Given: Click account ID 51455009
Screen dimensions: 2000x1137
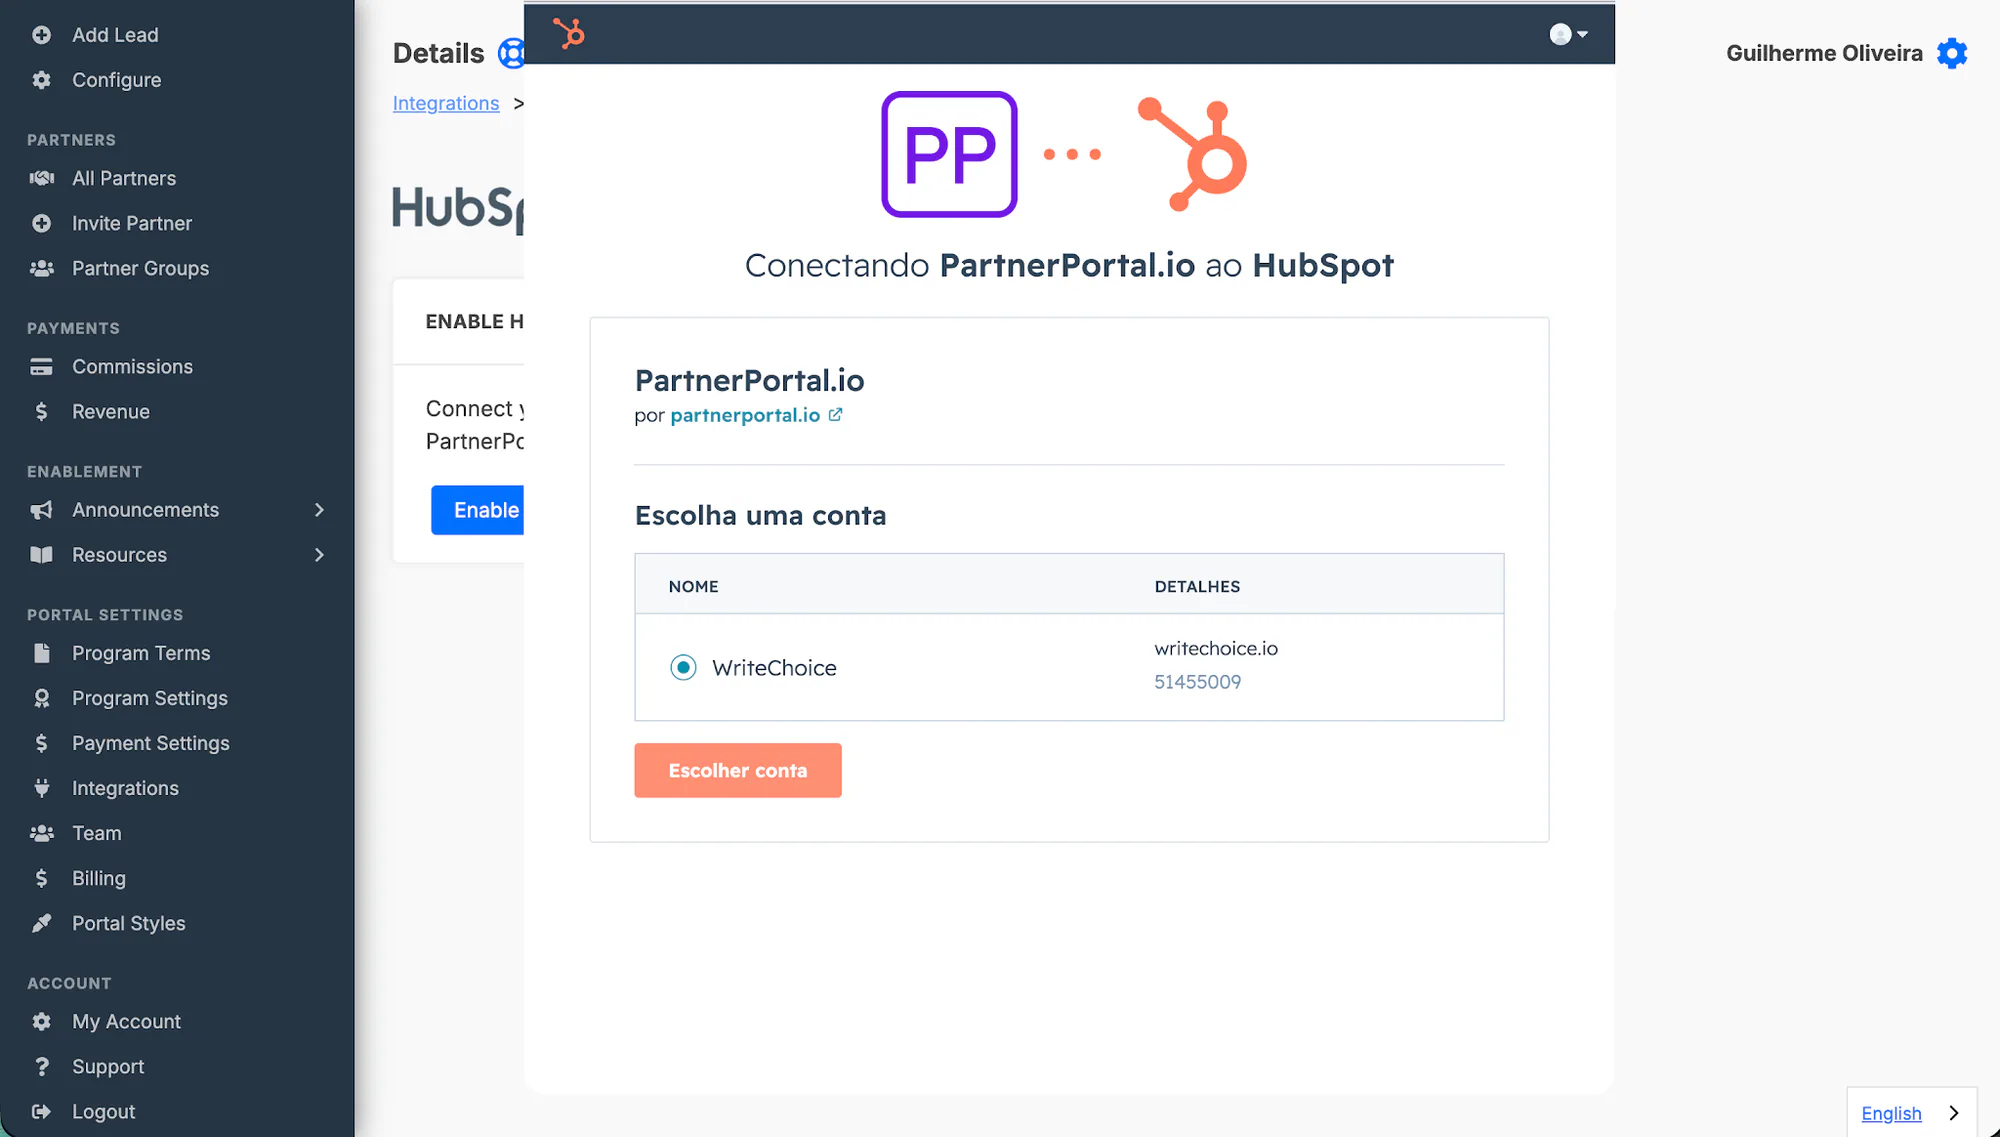Looking at the screenshot, I should pos(1197,682).
